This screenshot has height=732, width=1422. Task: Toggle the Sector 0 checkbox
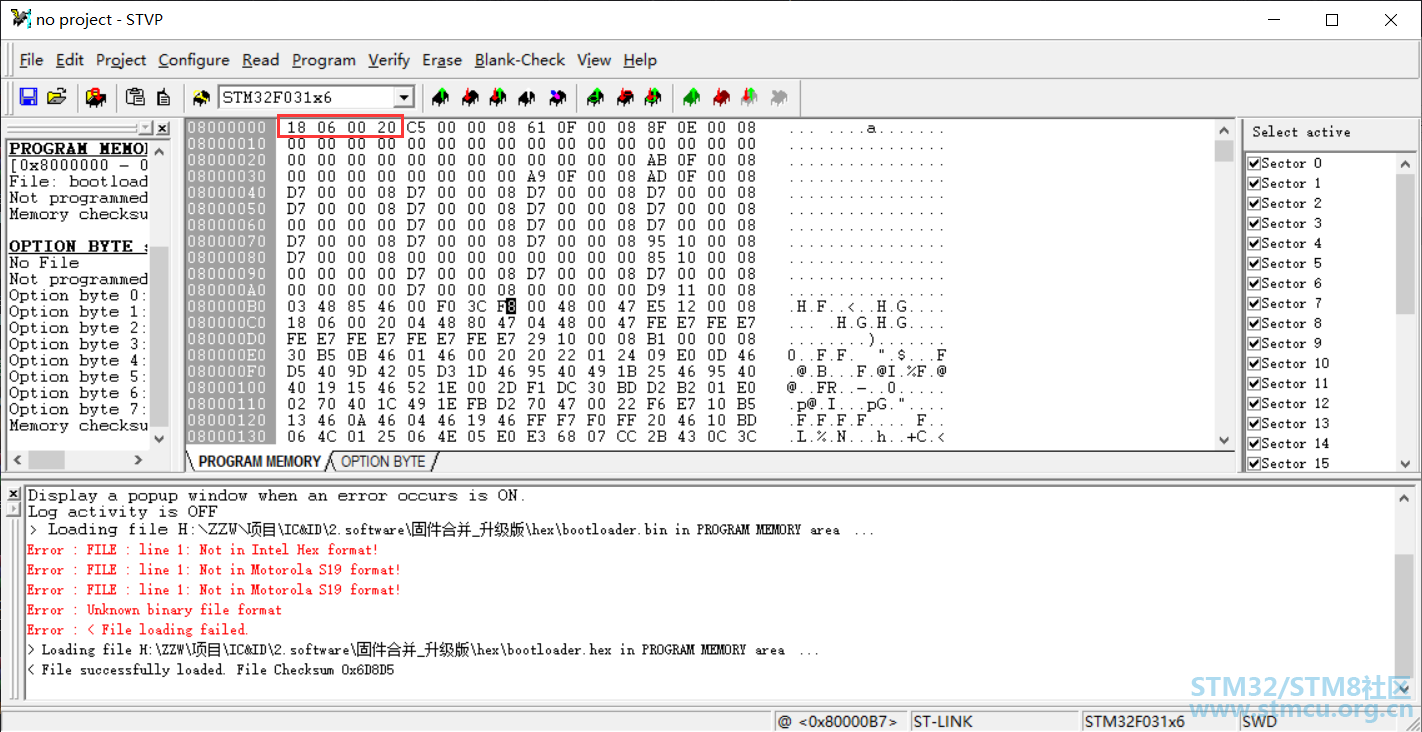[x=1254, y=163]
